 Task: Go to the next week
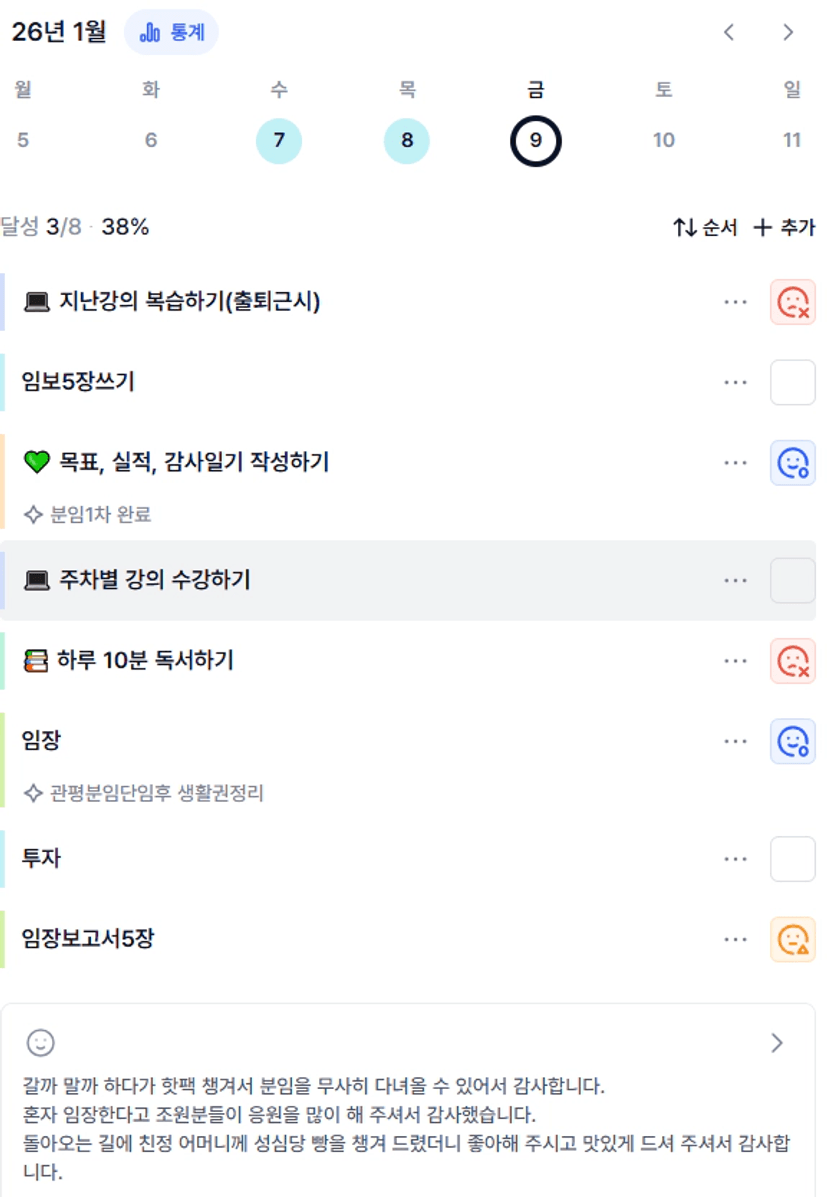pos(788,32)
